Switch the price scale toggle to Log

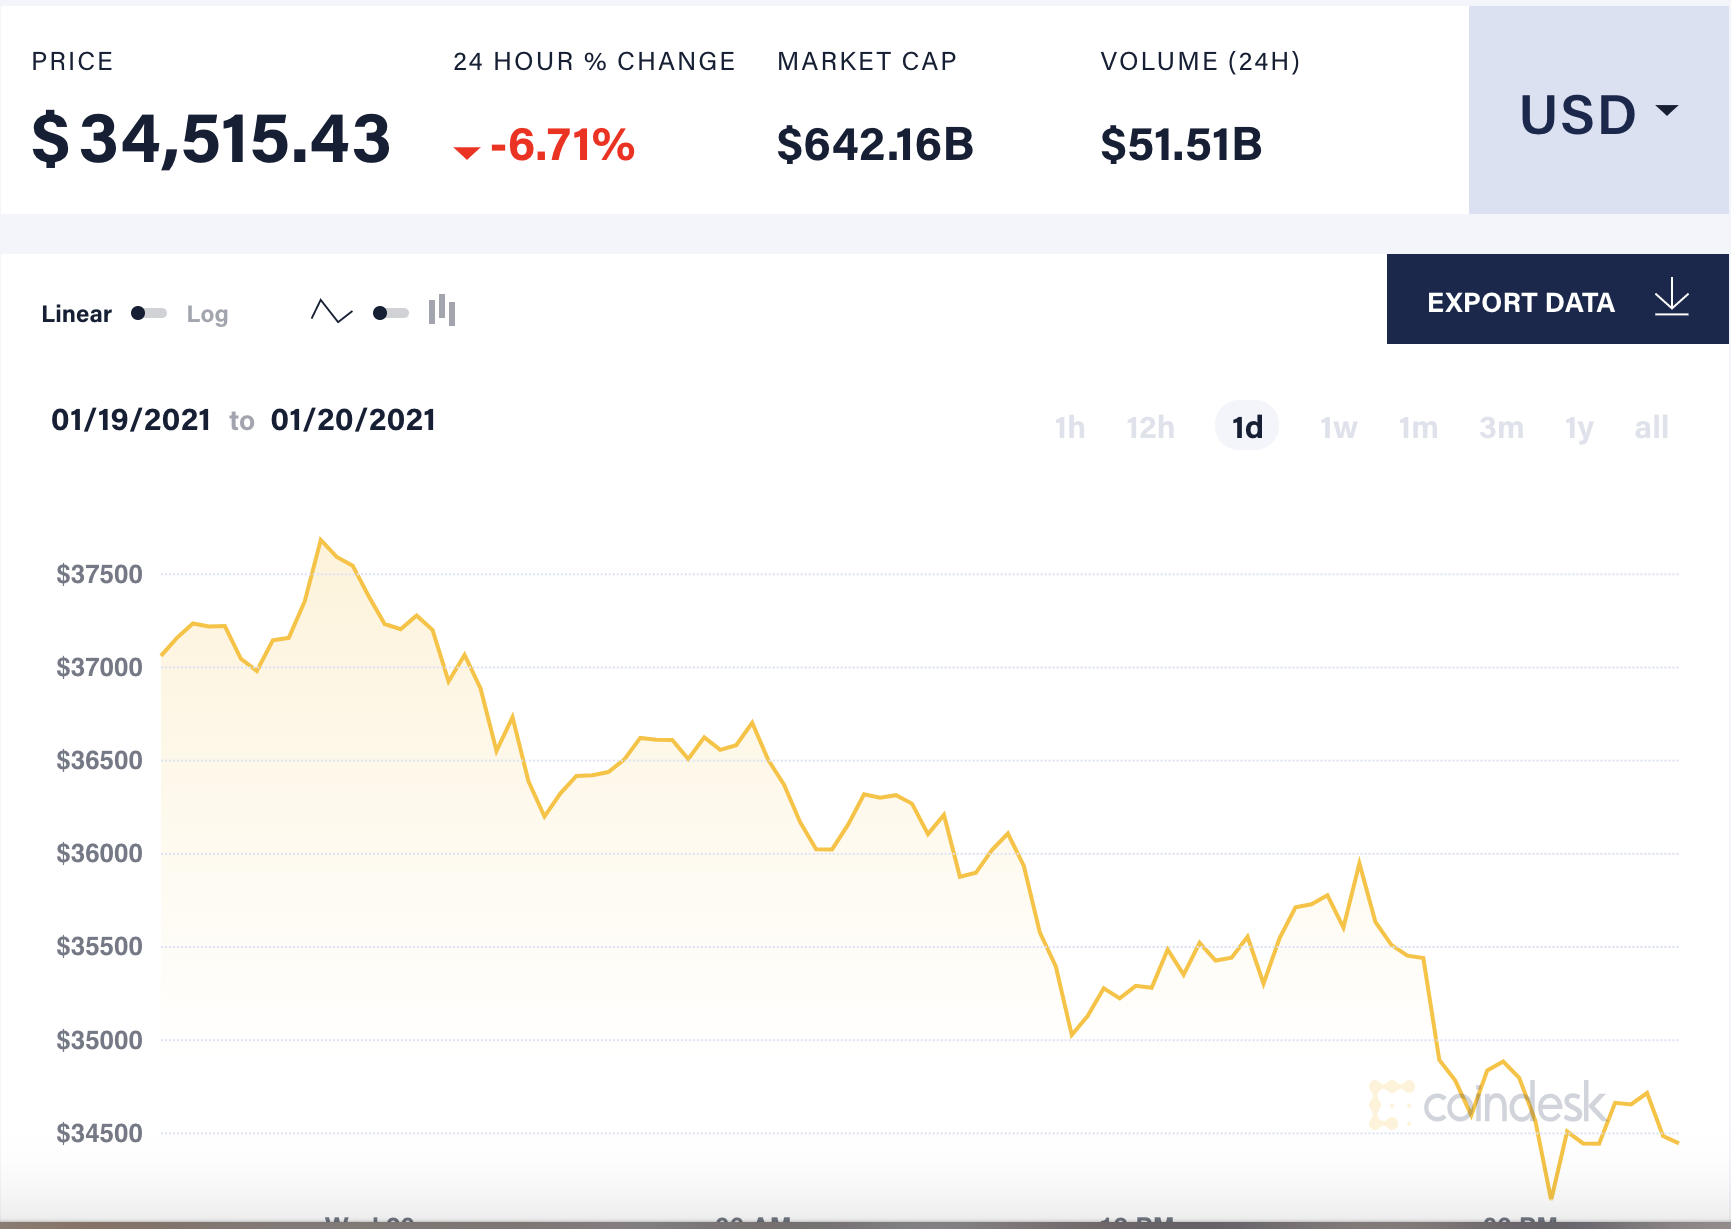point(207,313)
